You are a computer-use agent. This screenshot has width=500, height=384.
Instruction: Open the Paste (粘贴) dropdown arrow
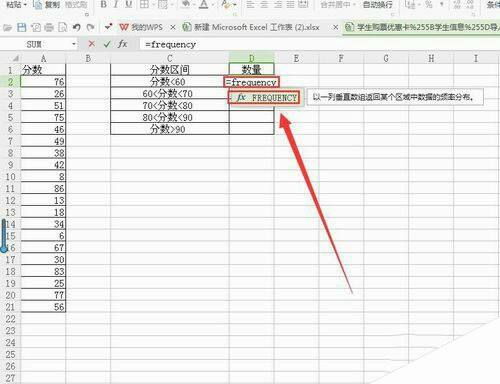(25, 6)
